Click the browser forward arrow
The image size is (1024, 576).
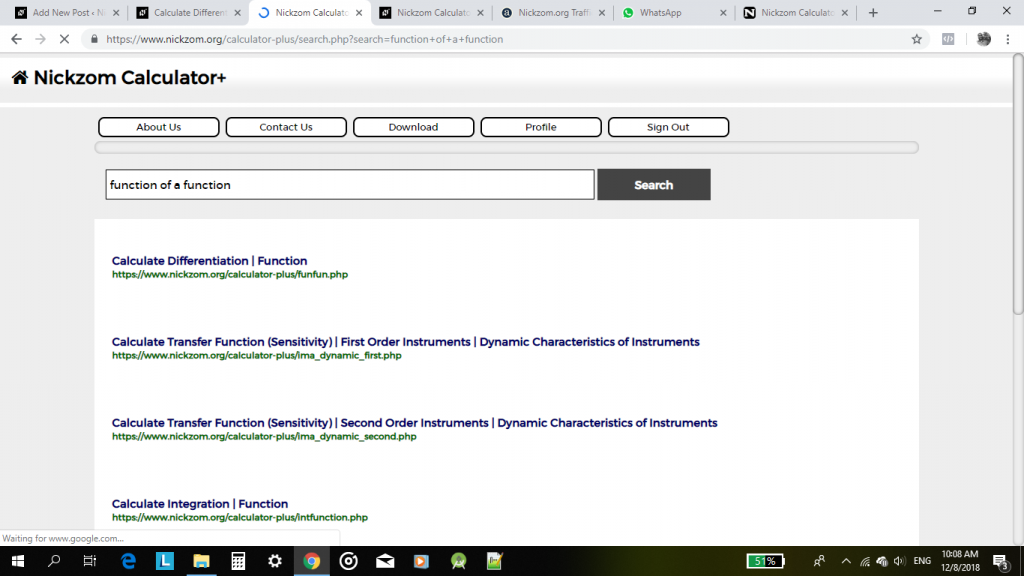[x=40, y=39]
